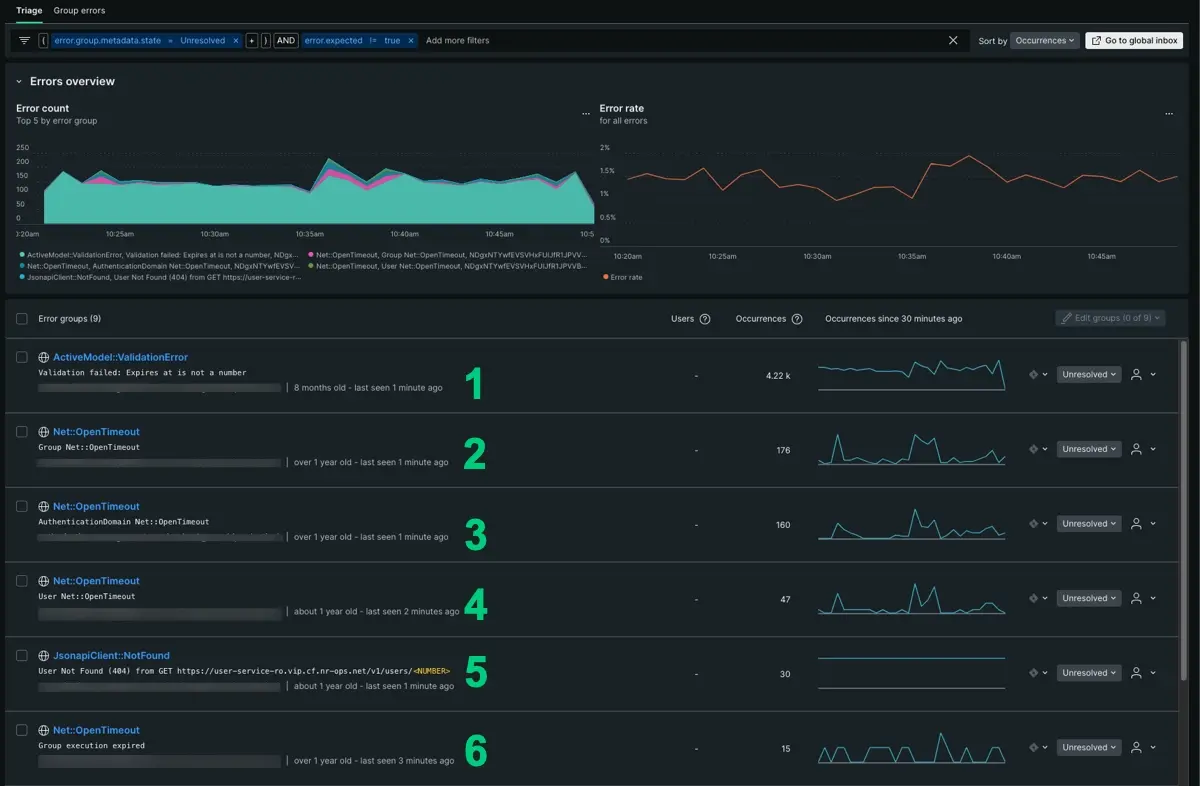
Task: Click the Occurrences column help icon
Action: tap(797, 319)
